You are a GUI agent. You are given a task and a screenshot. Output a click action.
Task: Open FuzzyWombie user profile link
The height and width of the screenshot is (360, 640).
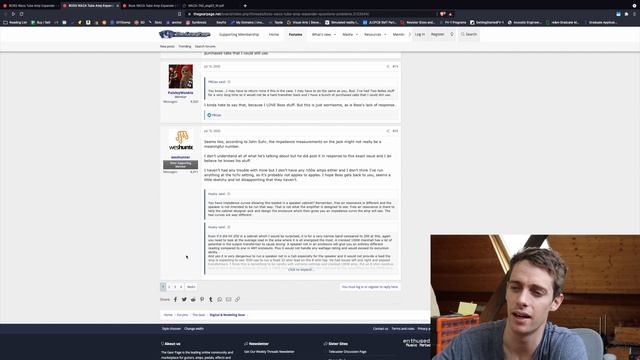pyautogui.click(x=180, y=93)
